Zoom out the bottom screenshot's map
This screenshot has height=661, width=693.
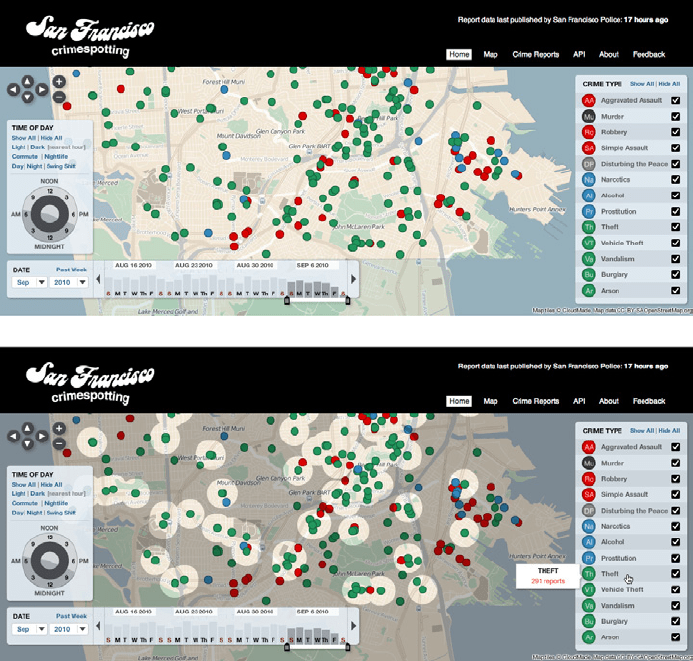point(59,444)
